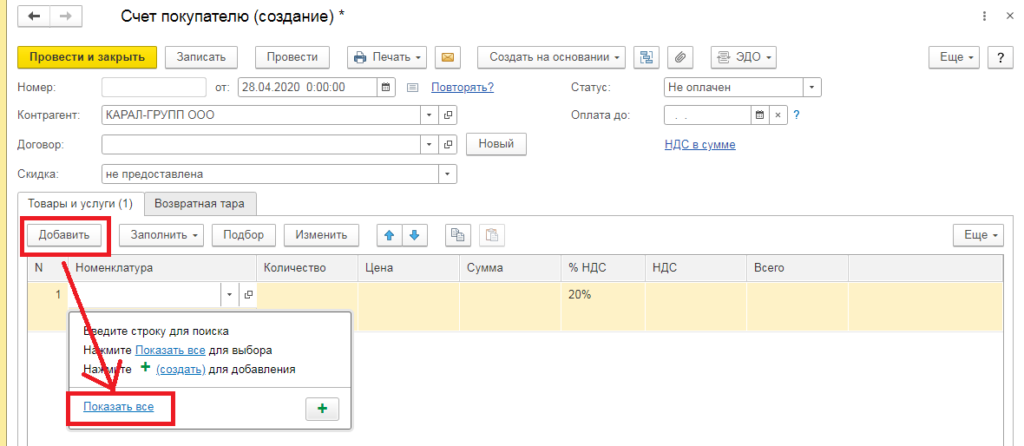Click green plus create button in popup

point(321,408)
